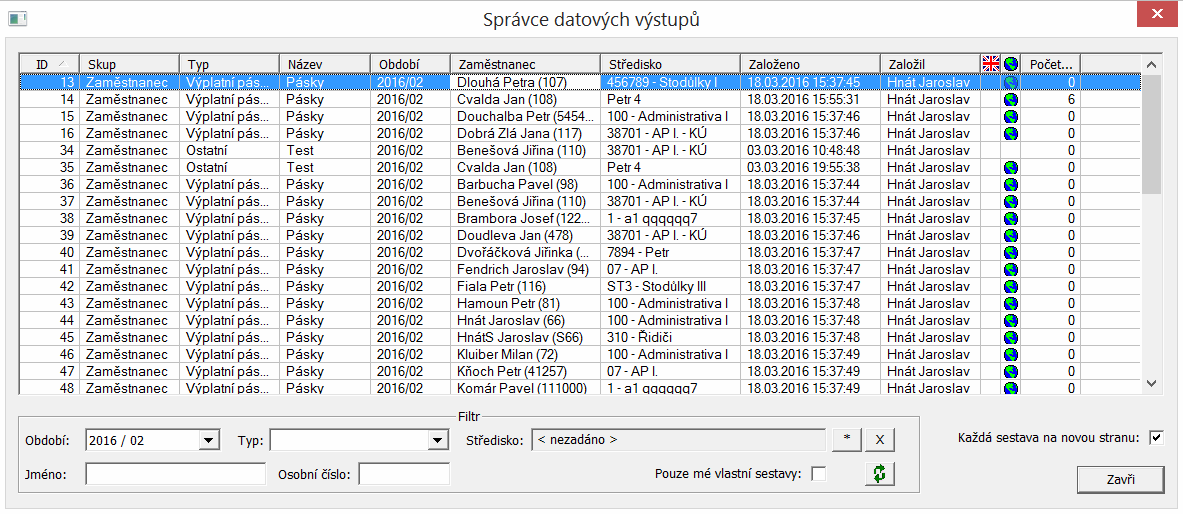Click globe icon in Dvořáčková Jiřinka row

tap(1011, 253)
